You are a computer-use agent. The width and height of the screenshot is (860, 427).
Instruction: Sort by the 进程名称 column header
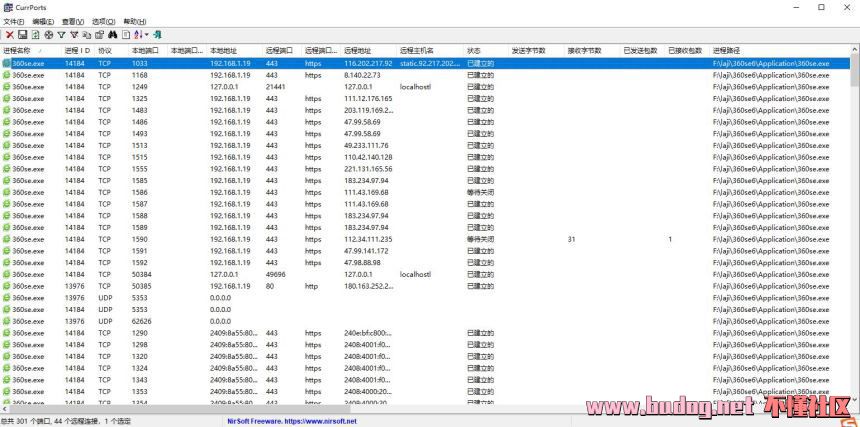(x=30, y=50)
